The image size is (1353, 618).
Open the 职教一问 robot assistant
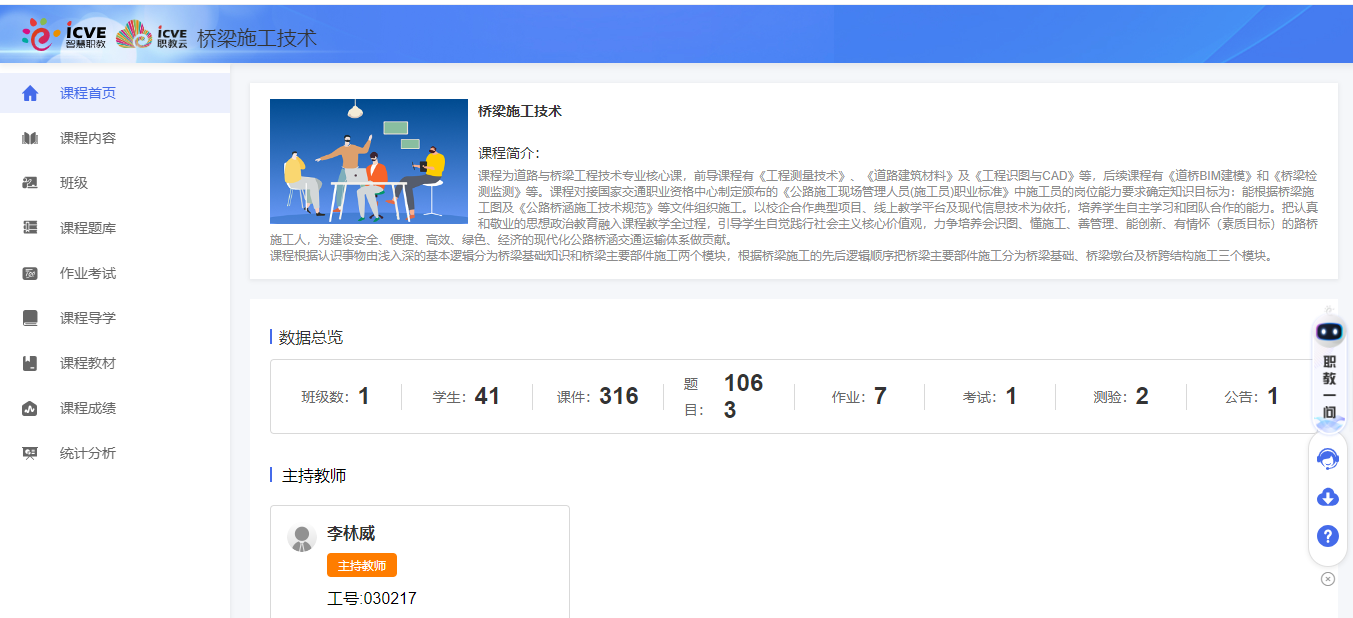(x=1328, y=370)
